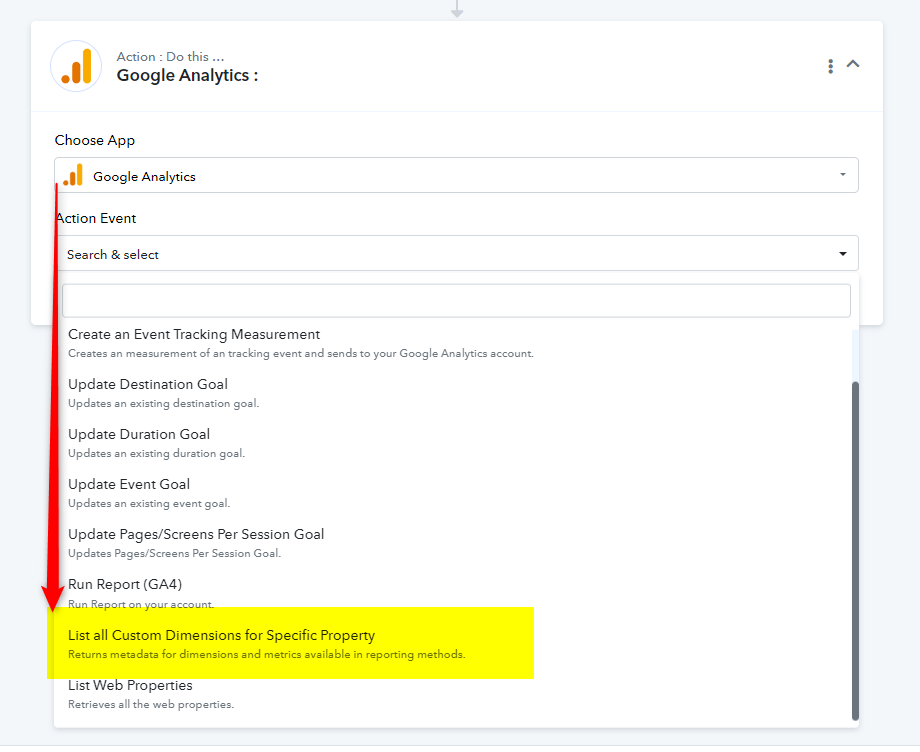This screenshot has height=752, width=920.
Task: Choose 'Update Pages/Screens Per Session Goal'
Action: [196, 535]
